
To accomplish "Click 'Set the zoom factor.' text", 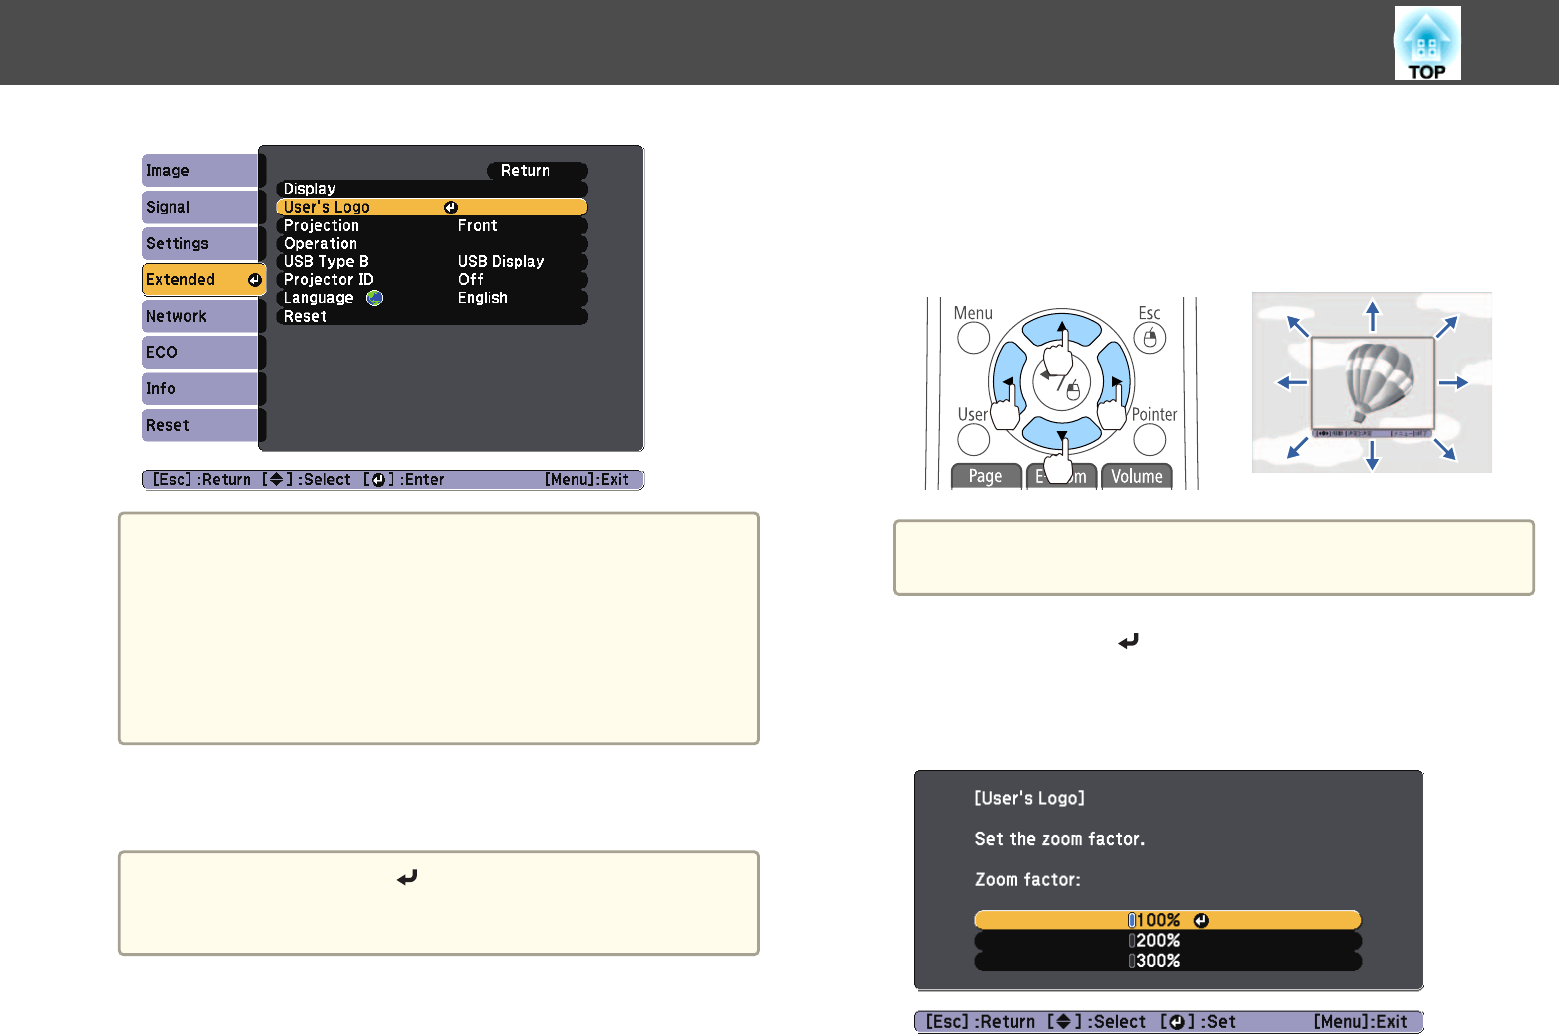I will pos(1060,839).
